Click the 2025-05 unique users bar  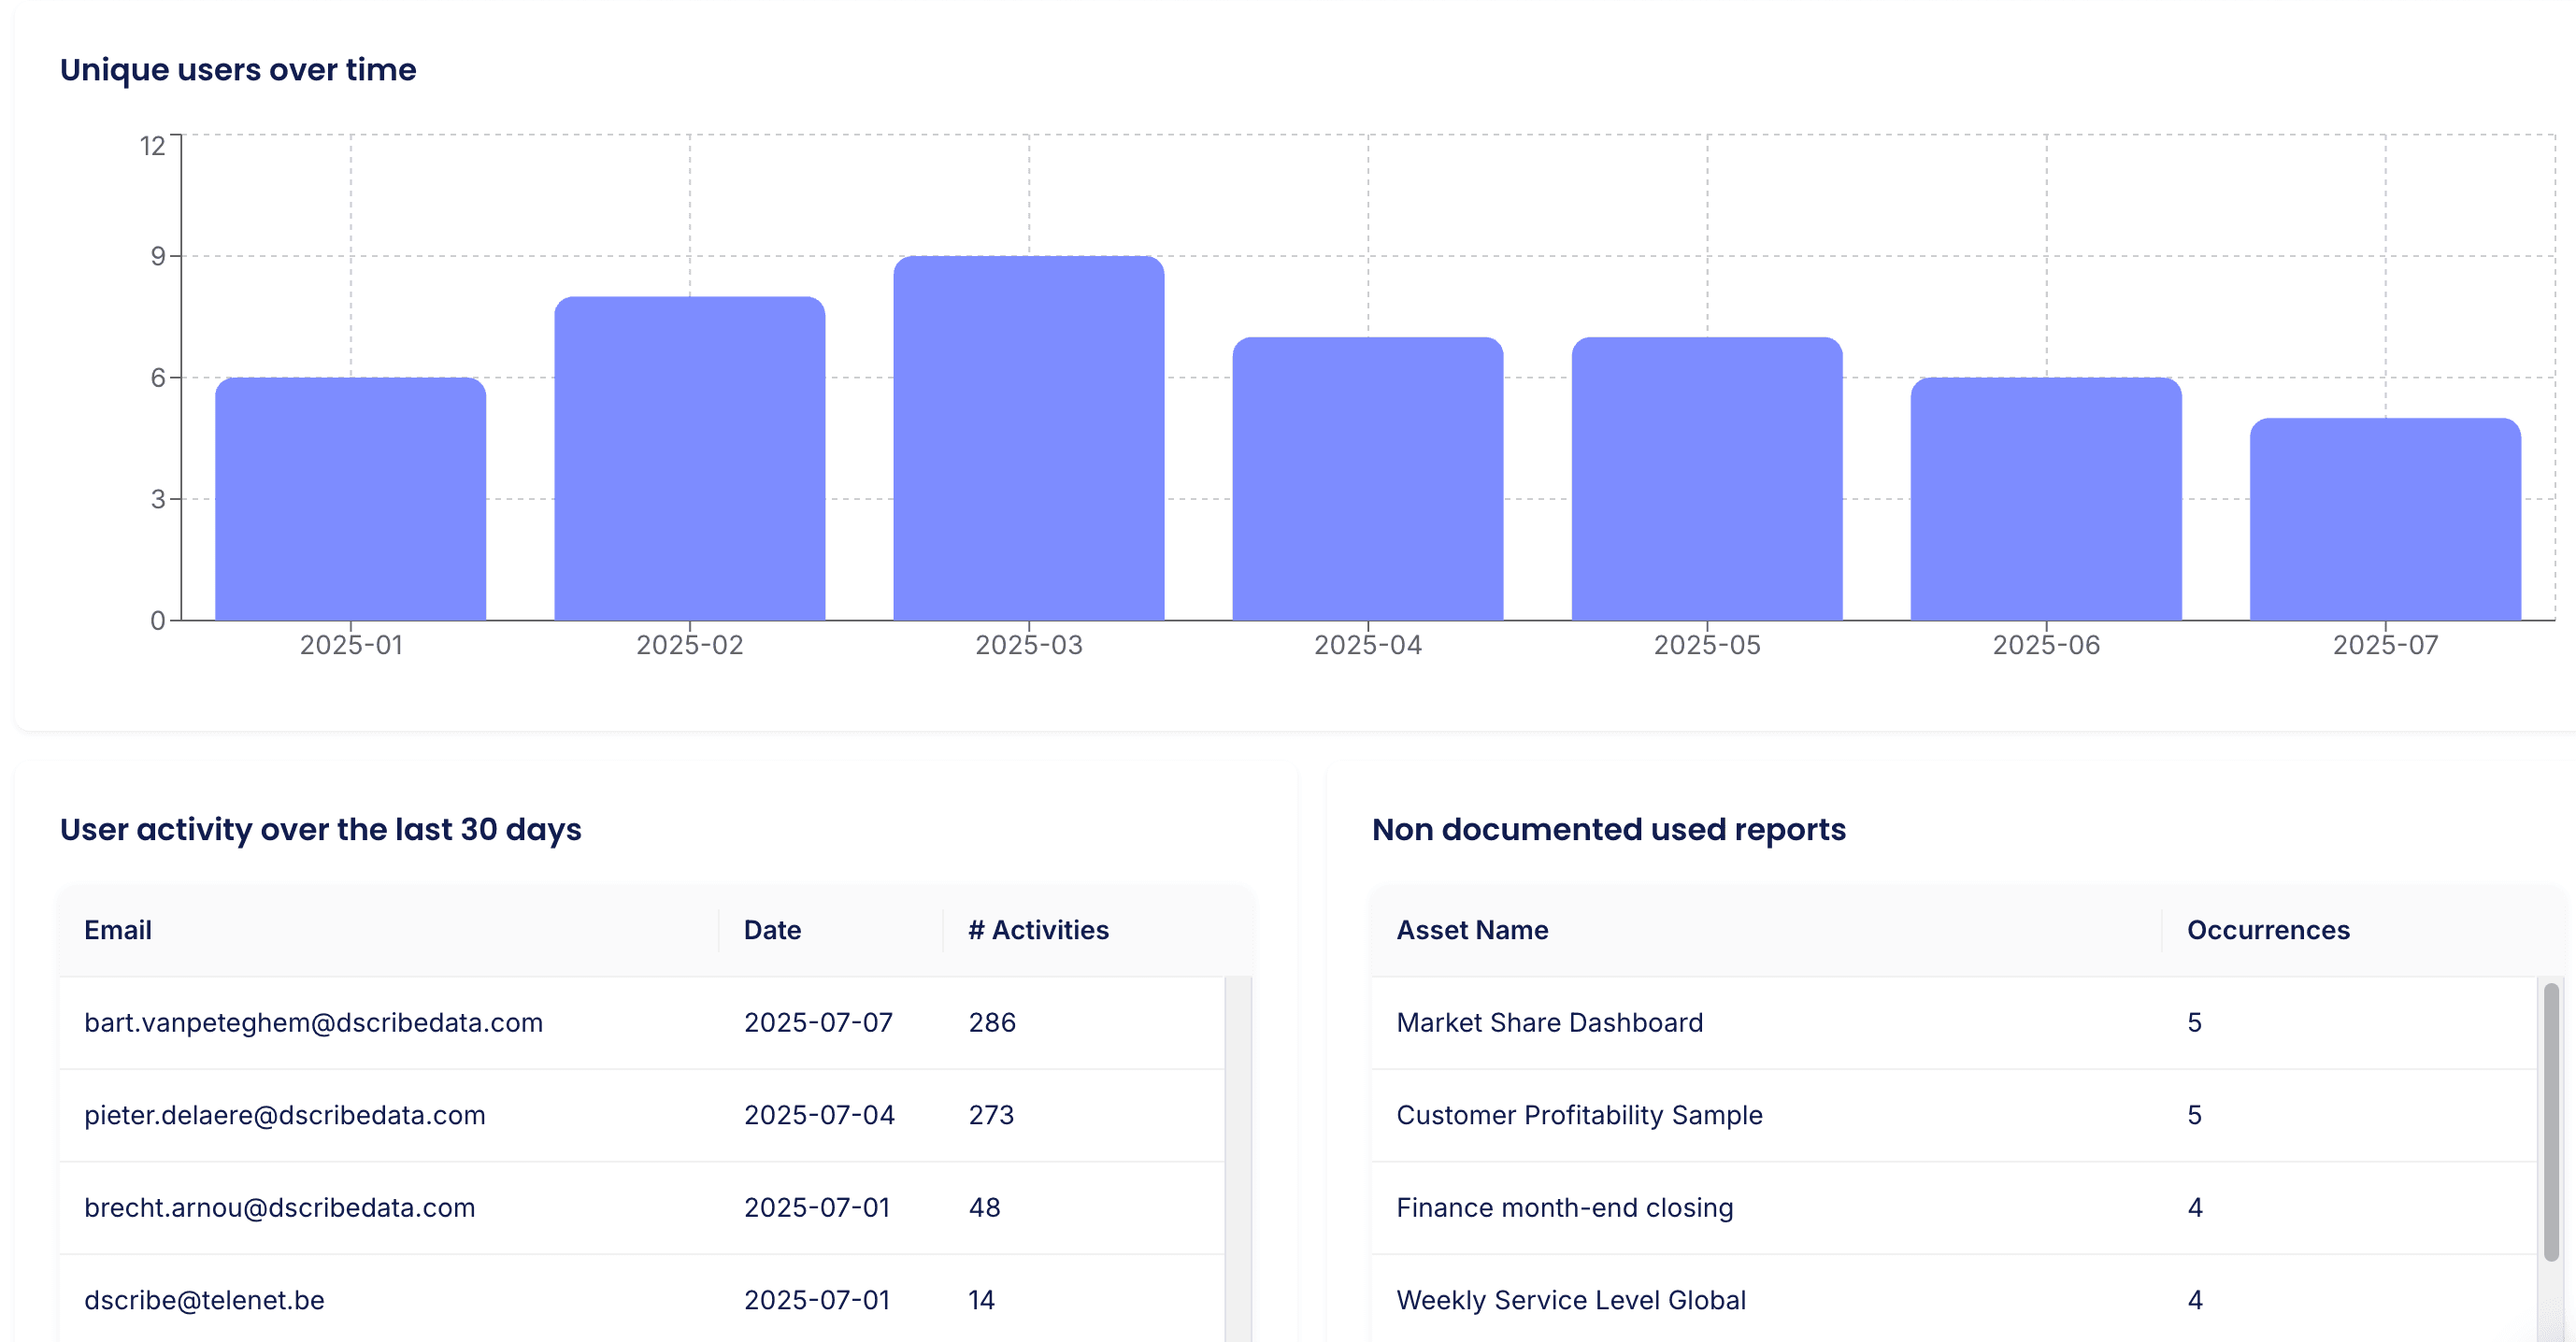coord(1706,478)
